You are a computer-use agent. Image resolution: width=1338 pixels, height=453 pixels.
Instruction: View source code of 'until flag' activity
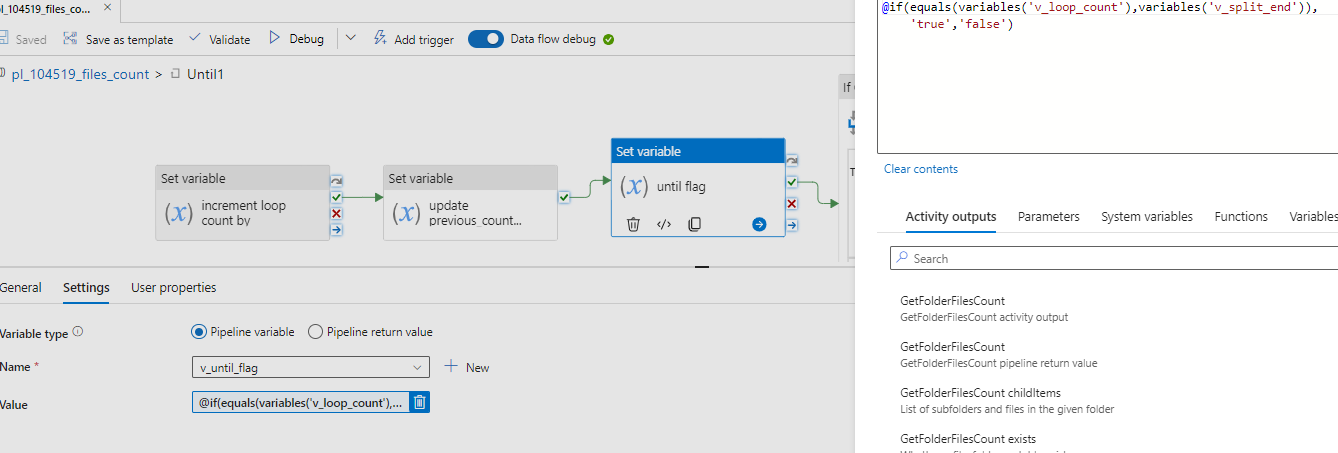tap(663, 224)
